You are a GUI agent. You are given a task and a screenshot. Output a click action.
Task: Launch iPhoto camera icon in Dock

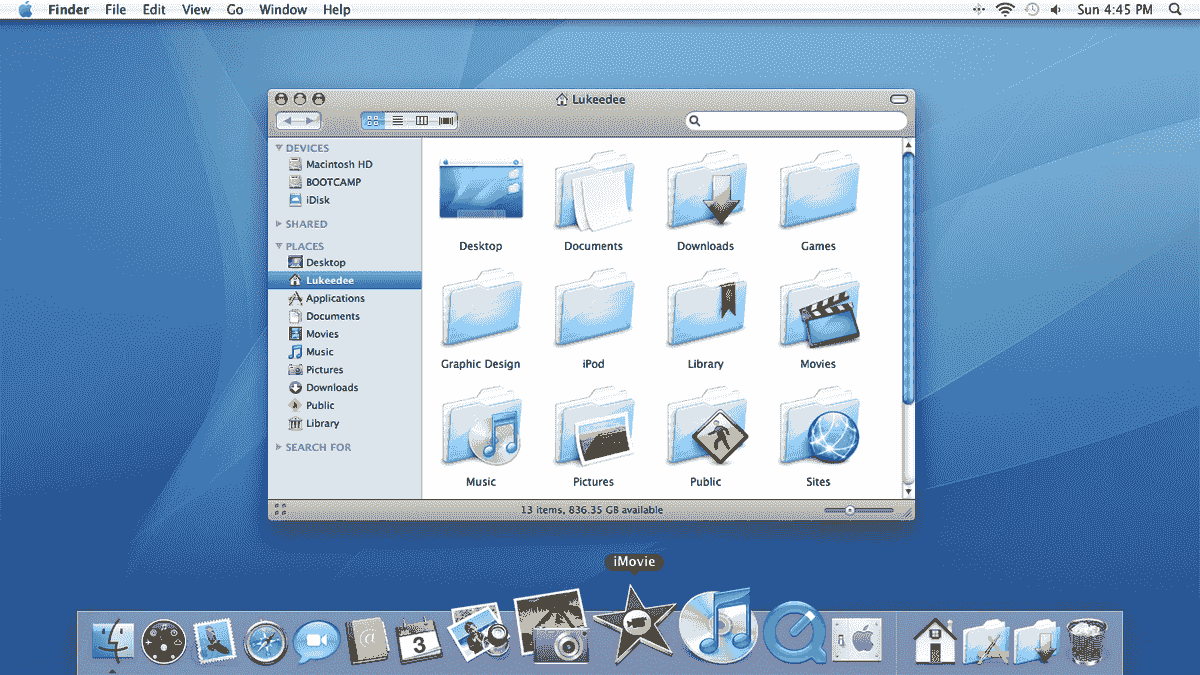(x=551, y=625)
